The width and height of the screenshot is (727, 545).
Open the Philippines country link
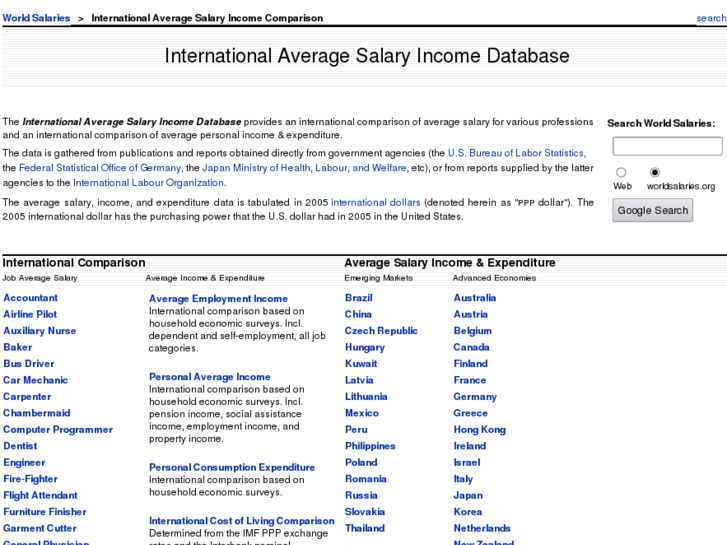pyautogui.click(x=370, y=446)
